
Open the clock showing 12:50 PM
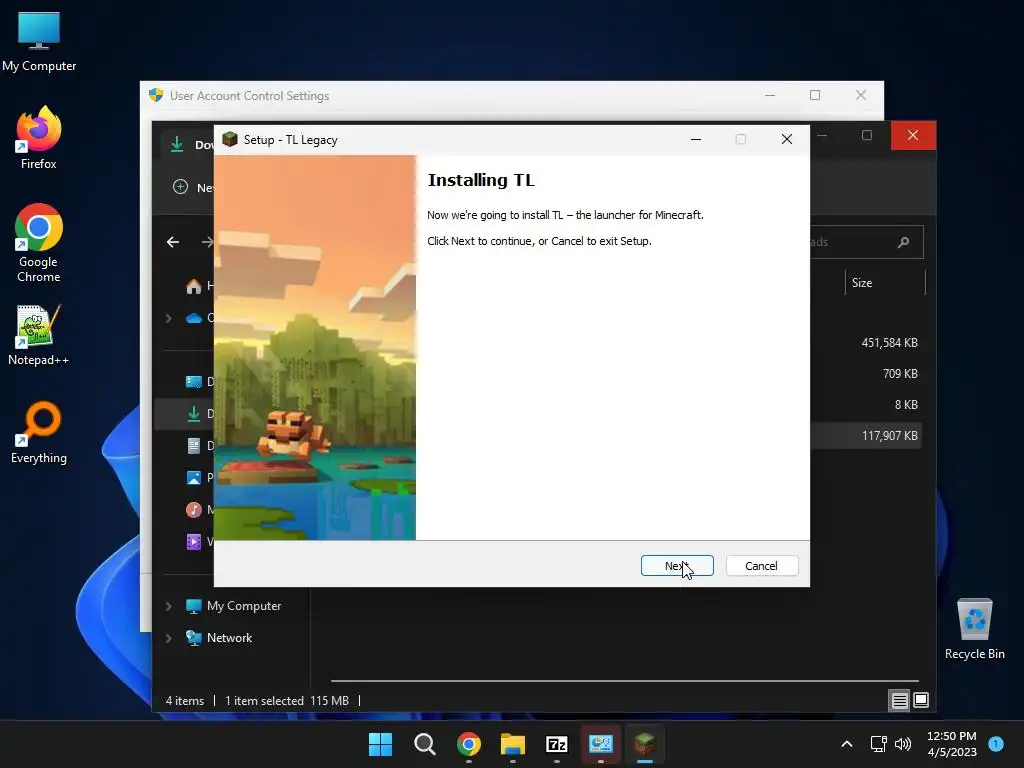point(952,744)
